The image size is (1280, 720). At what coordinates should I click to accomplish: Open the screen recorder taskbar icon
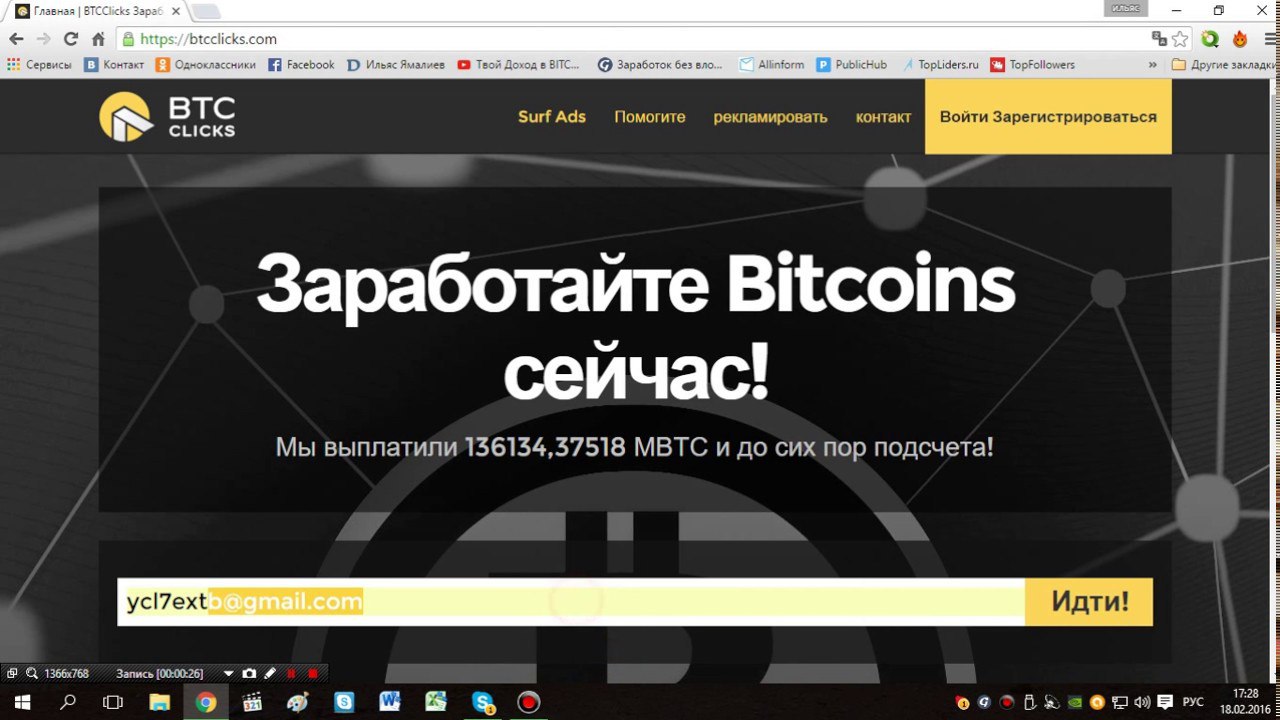click(x=528, y=703)
